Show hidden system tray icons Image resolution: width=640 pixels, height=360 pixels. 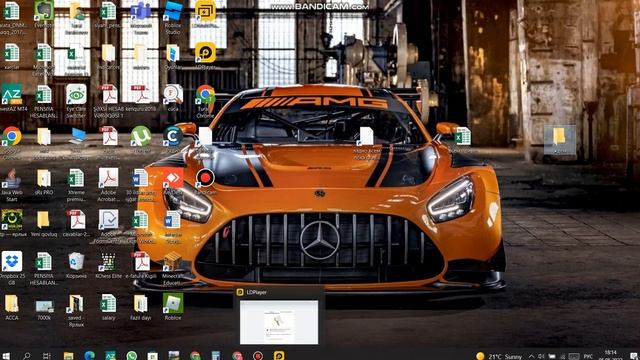531,356
